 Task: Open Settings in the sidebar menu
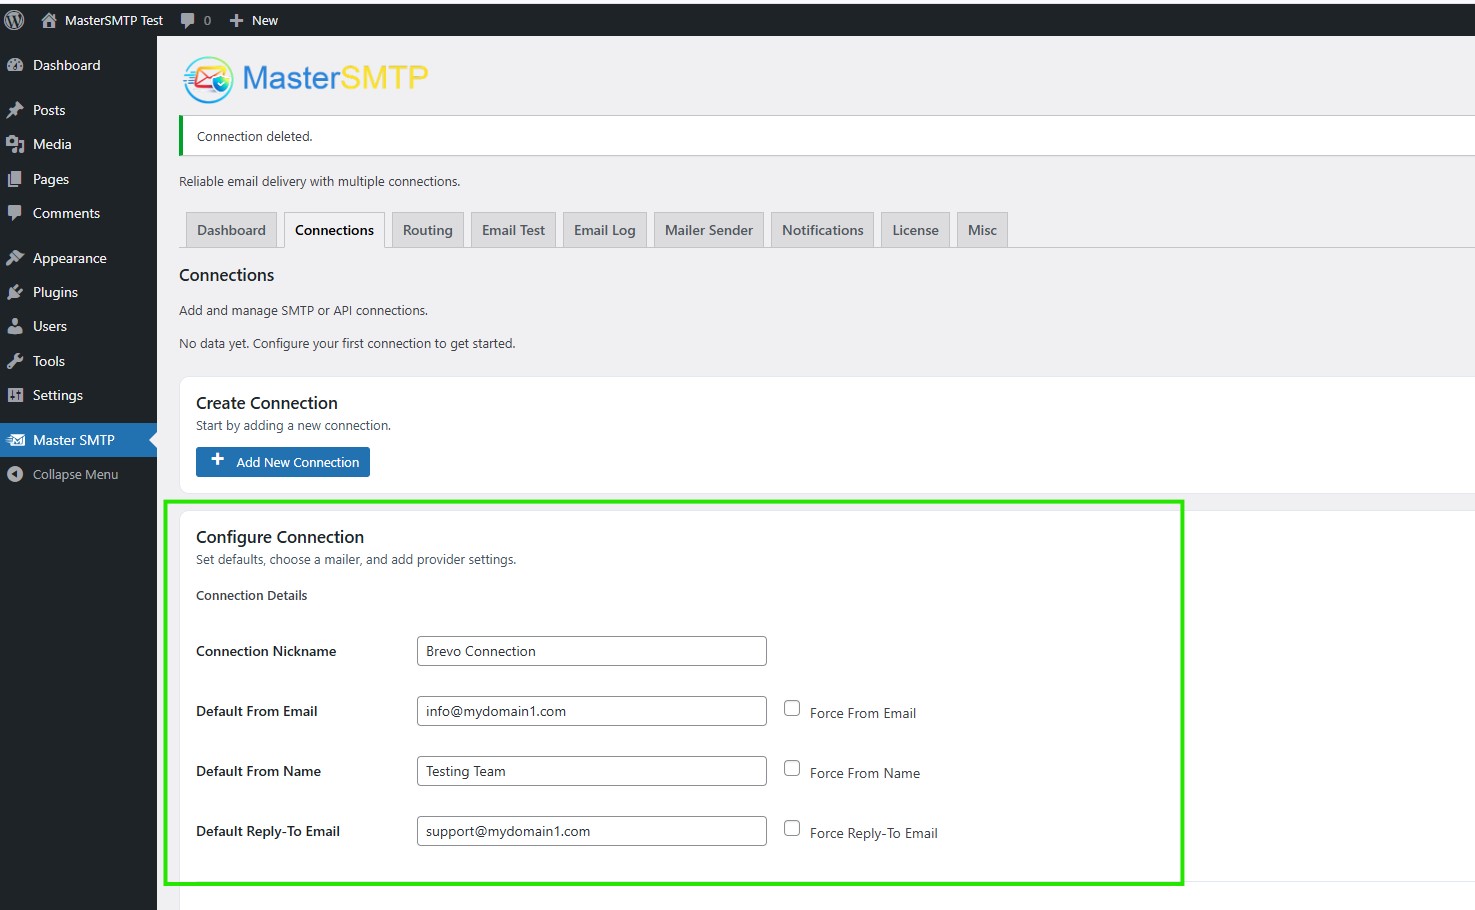click(x=57, y=395)
